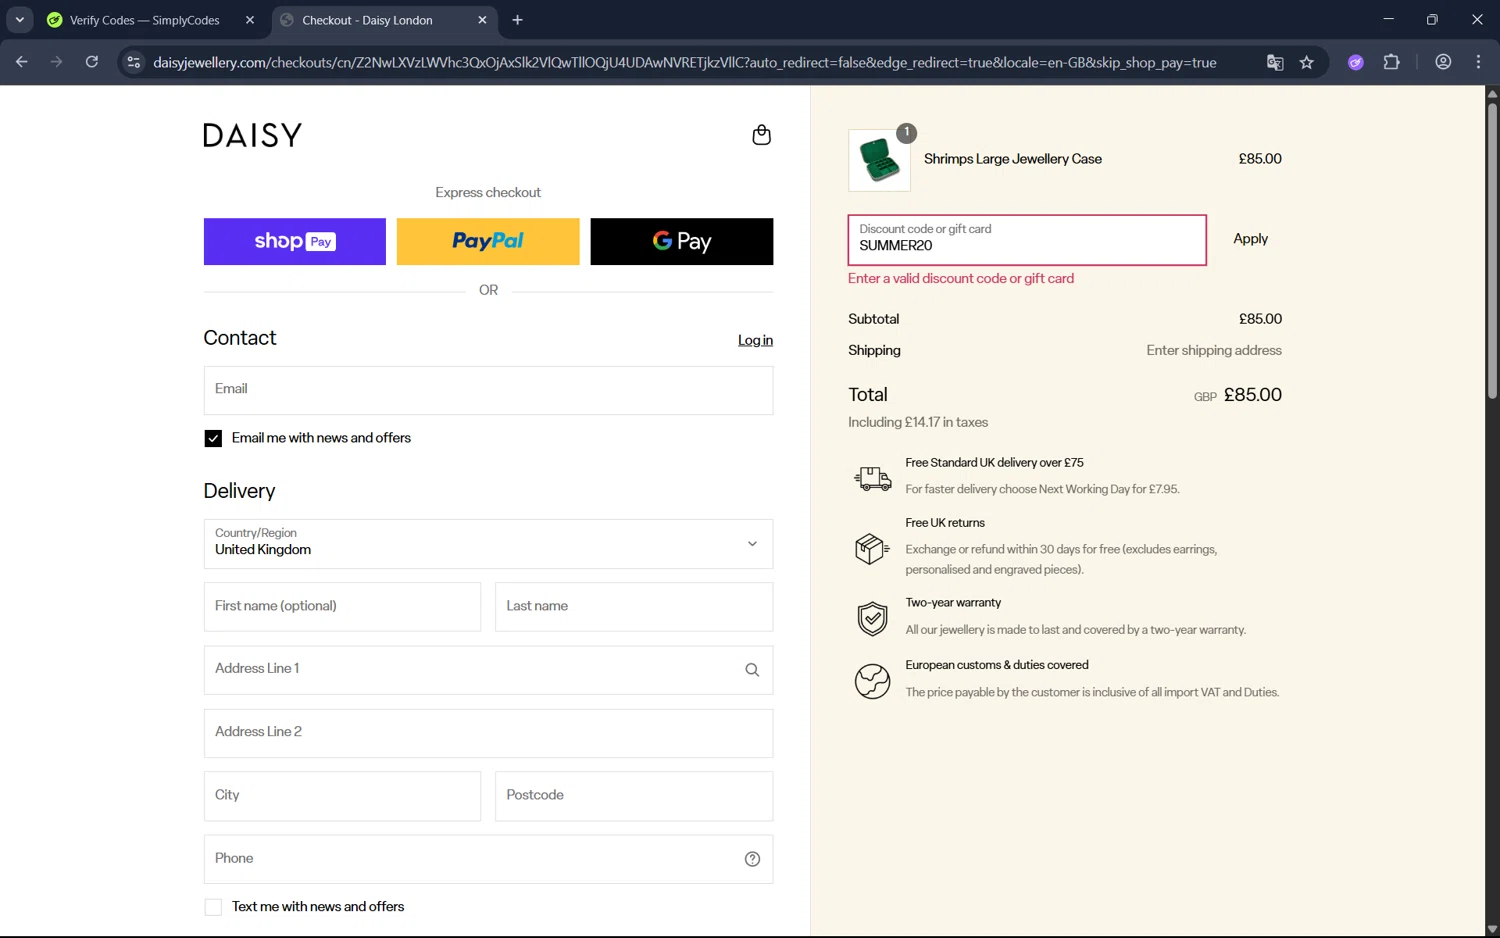Click 'European customs & duties covered' heading
The height and width of the screenshot is (938, 1500).
click(x=997, y=665)
